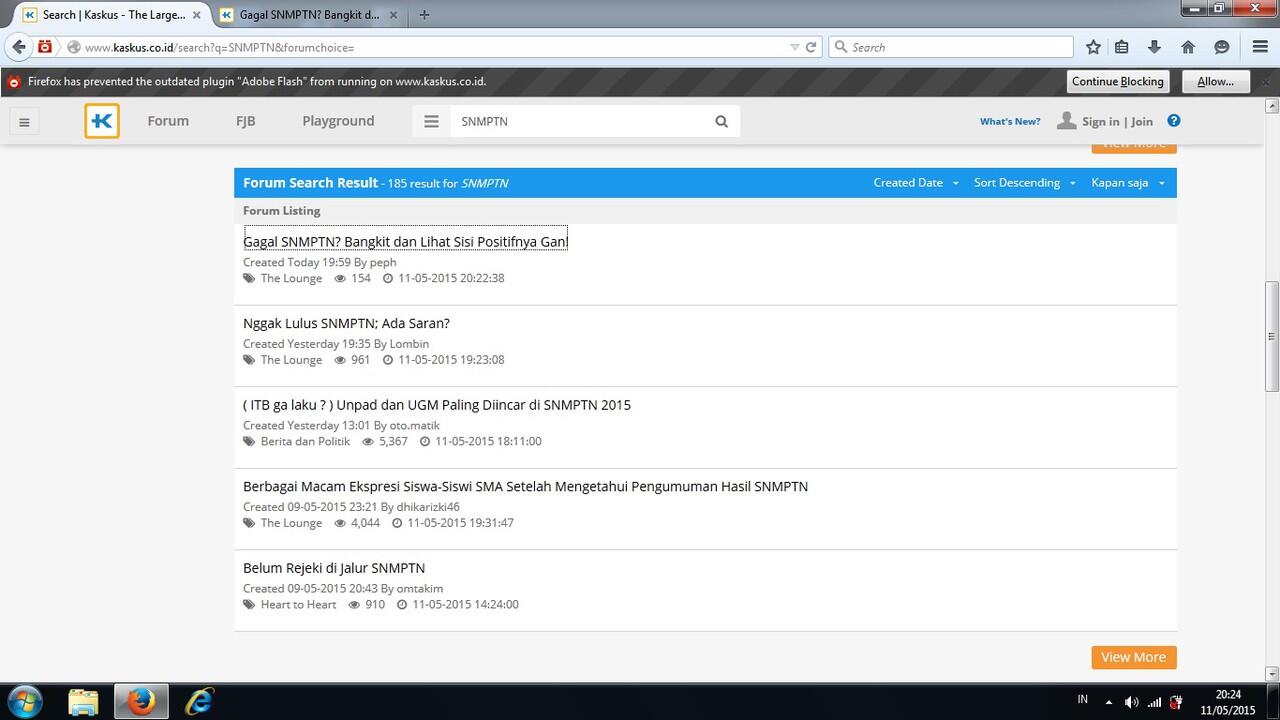Image resolution: width=1280 pixels, height=720 pixels.
Task: Click the Firefox back arrow button
Action: pos(18,47)
